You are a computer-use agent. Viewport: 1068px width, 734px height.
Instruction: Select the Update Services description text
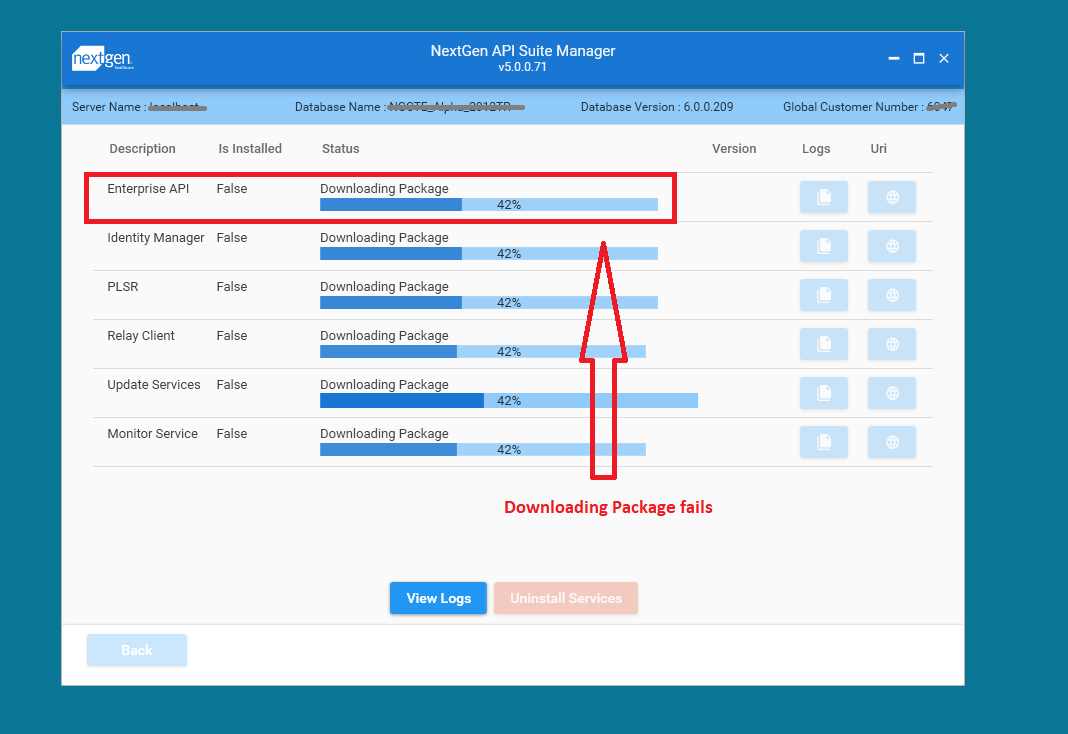(154, 385)
